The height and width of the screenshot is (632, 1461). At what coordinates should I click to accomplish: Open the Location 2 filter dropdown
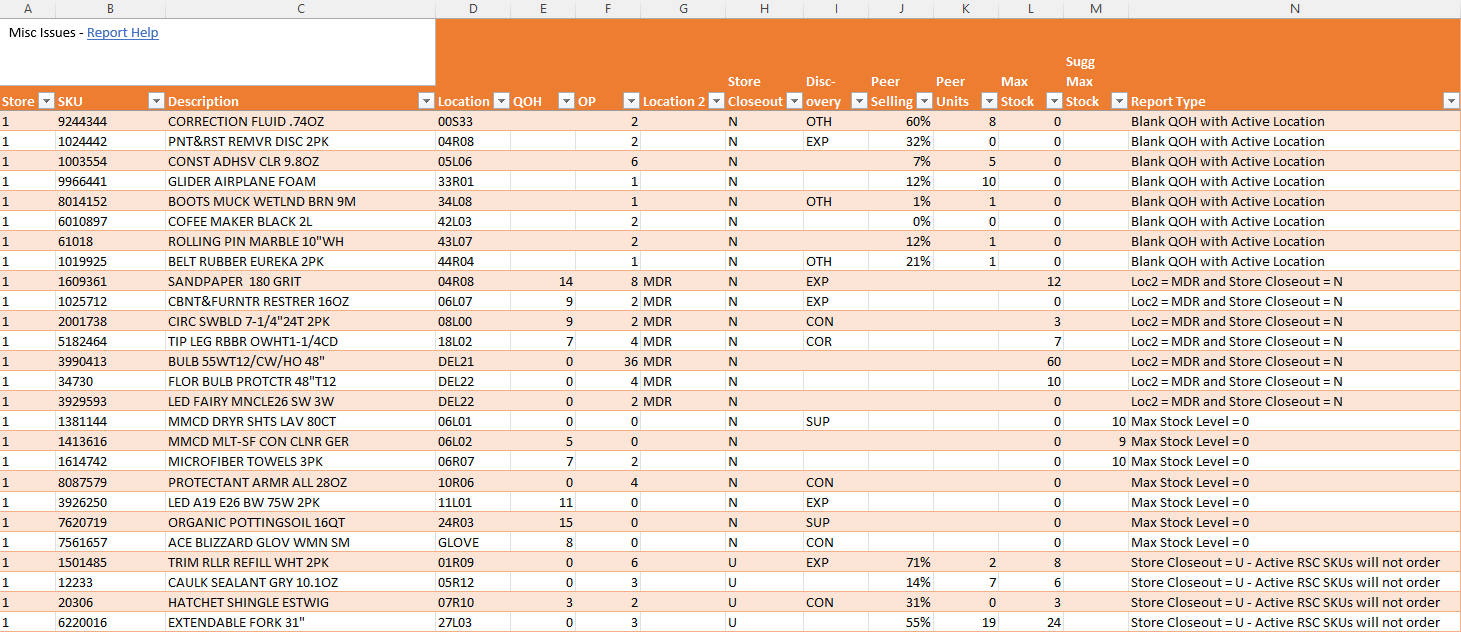point(716,101)
